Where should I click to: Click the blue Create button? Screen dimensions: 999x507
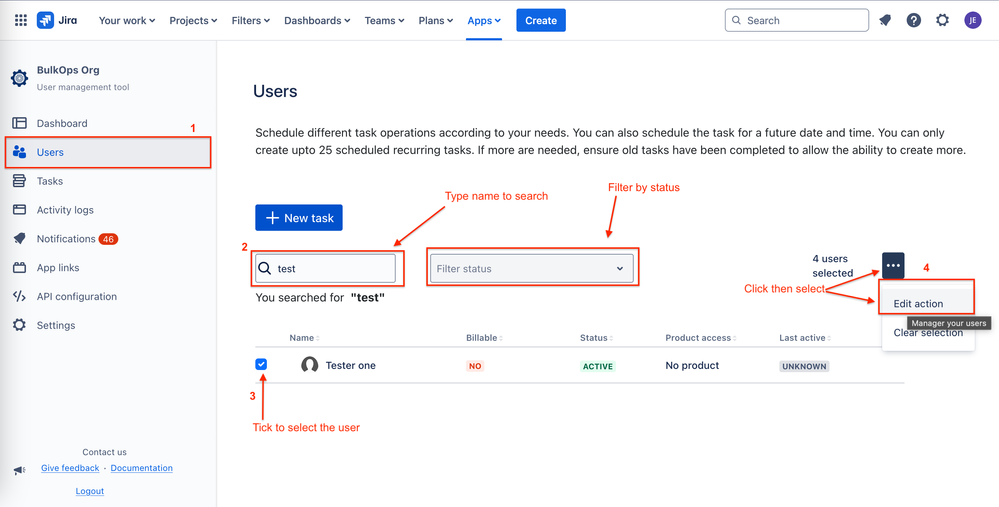click(x=541, y=20)
